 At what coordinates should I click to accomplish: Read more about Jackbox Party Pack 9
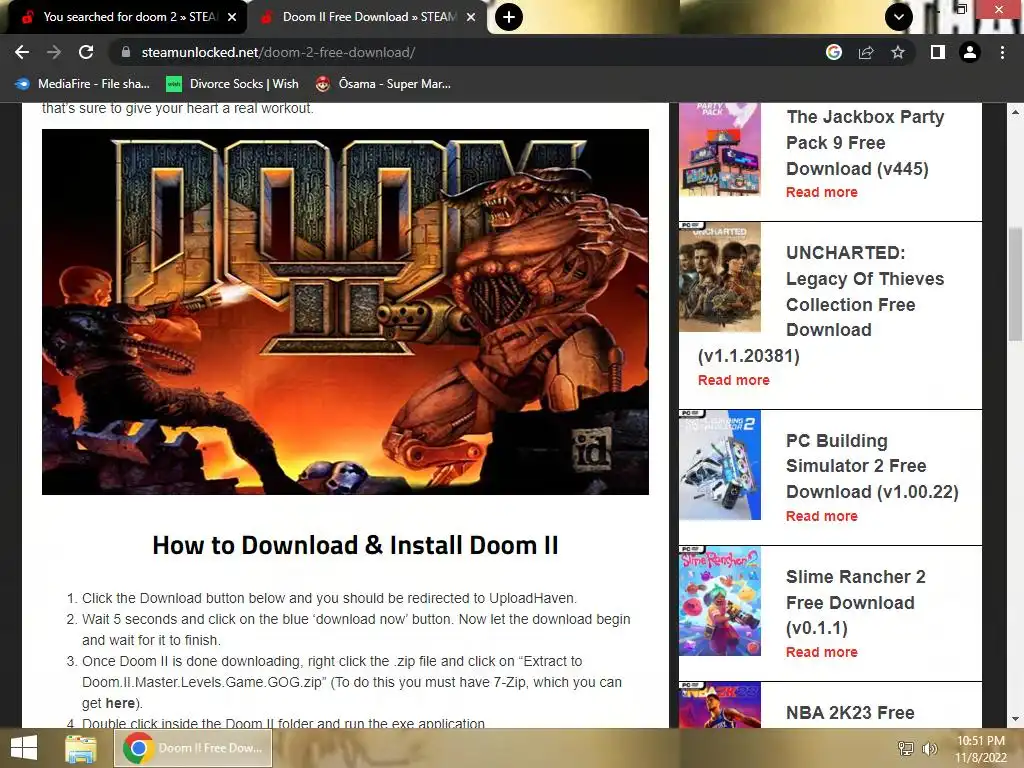pyautogui.click(x=822, y=192)
